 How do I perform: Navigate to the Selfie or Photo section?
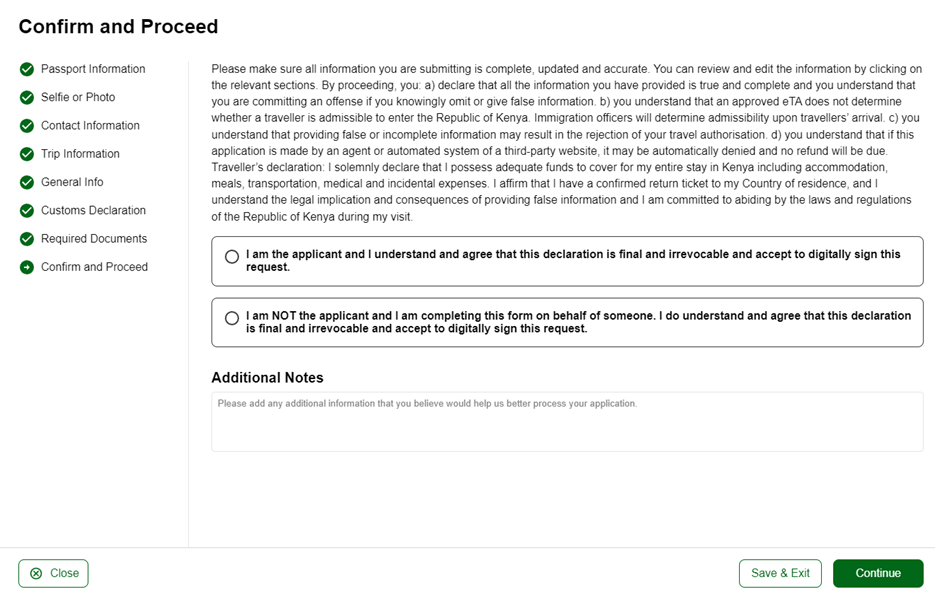click(79, 97)
